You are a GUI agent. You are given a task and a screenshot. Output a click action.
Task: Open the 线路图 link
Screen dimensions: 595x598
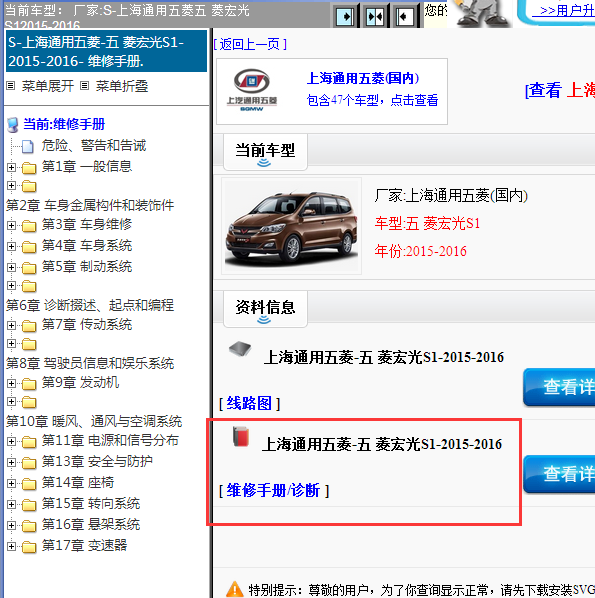click(249, 403)
